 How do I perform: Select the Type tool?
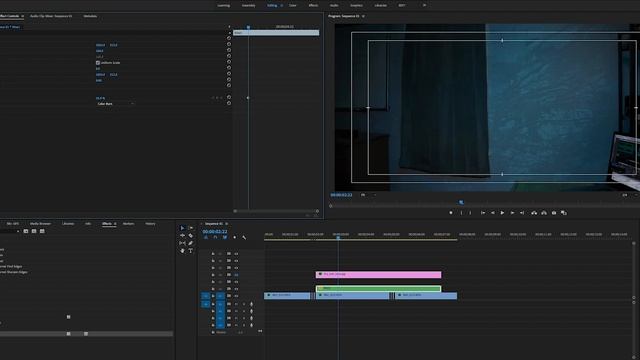point(191,251)
